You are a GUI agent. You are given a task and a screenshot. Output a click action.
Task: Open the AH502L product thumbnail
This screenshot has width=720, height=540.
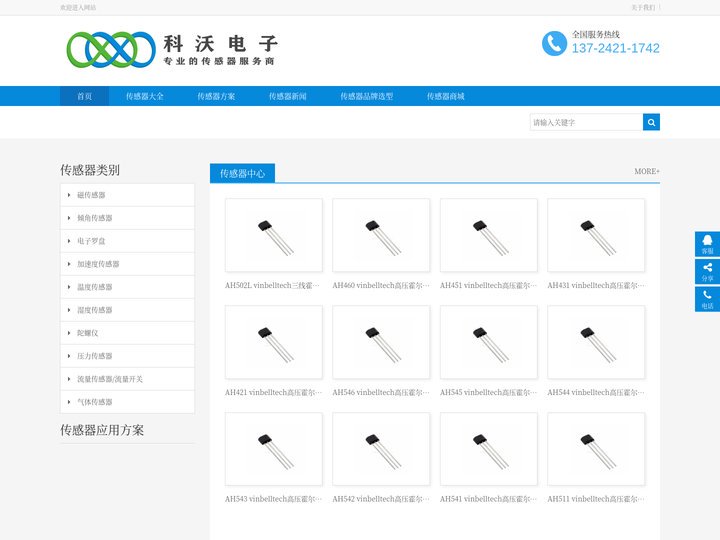coord(274,235)
